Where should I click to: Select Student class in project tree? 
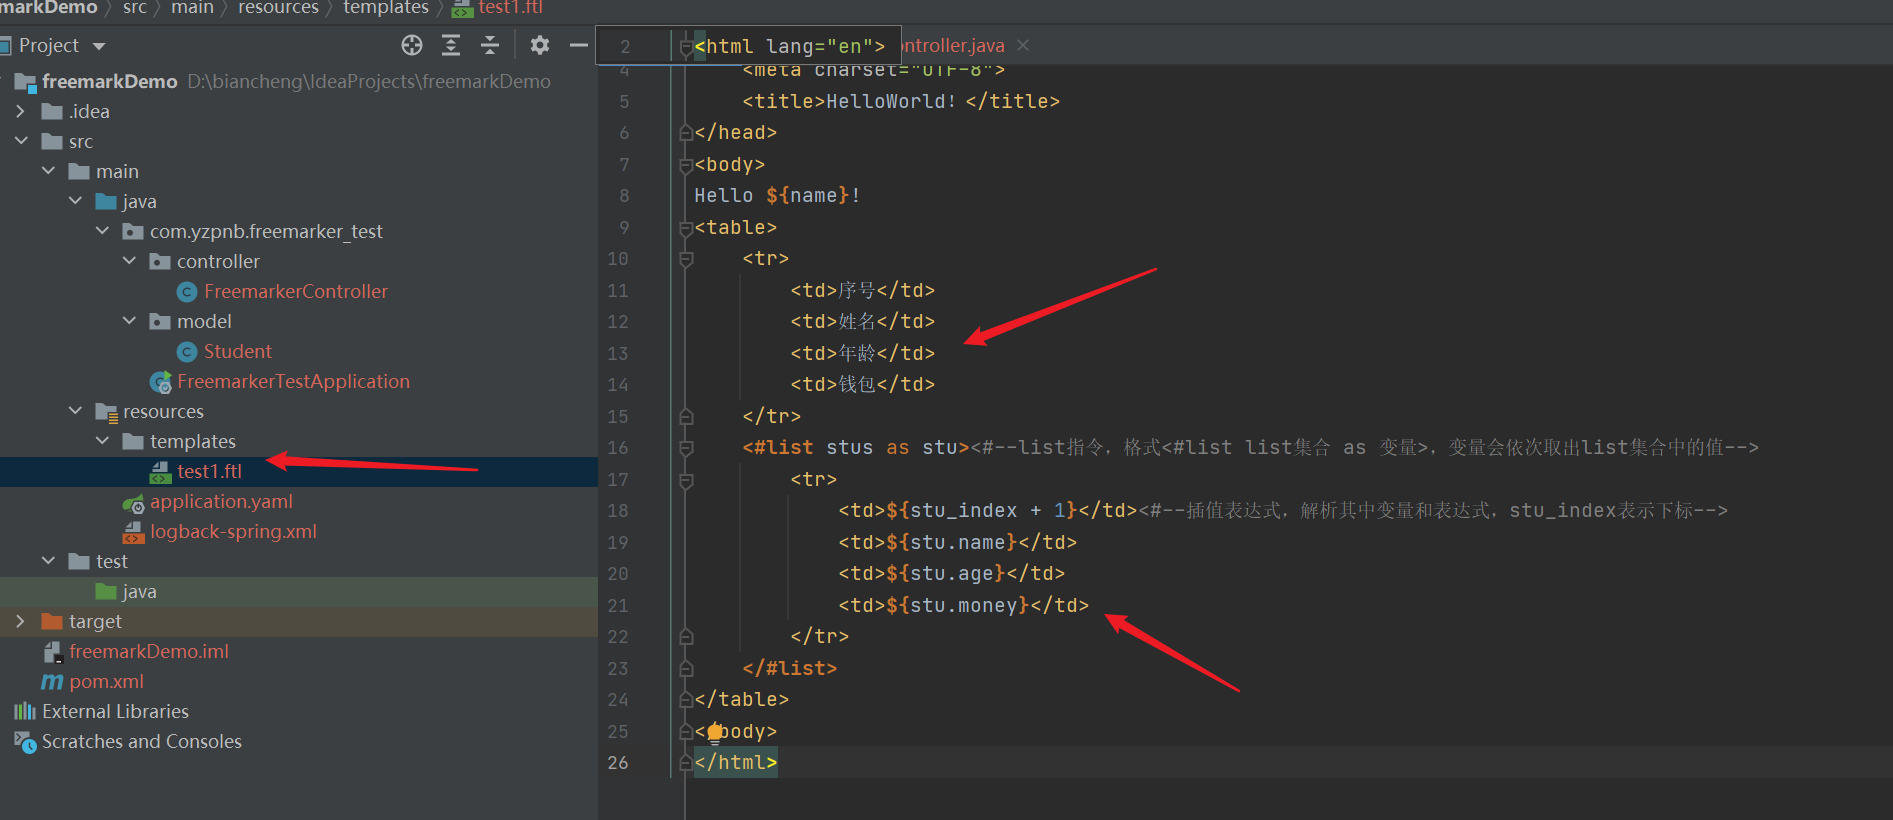pos(238,351)
